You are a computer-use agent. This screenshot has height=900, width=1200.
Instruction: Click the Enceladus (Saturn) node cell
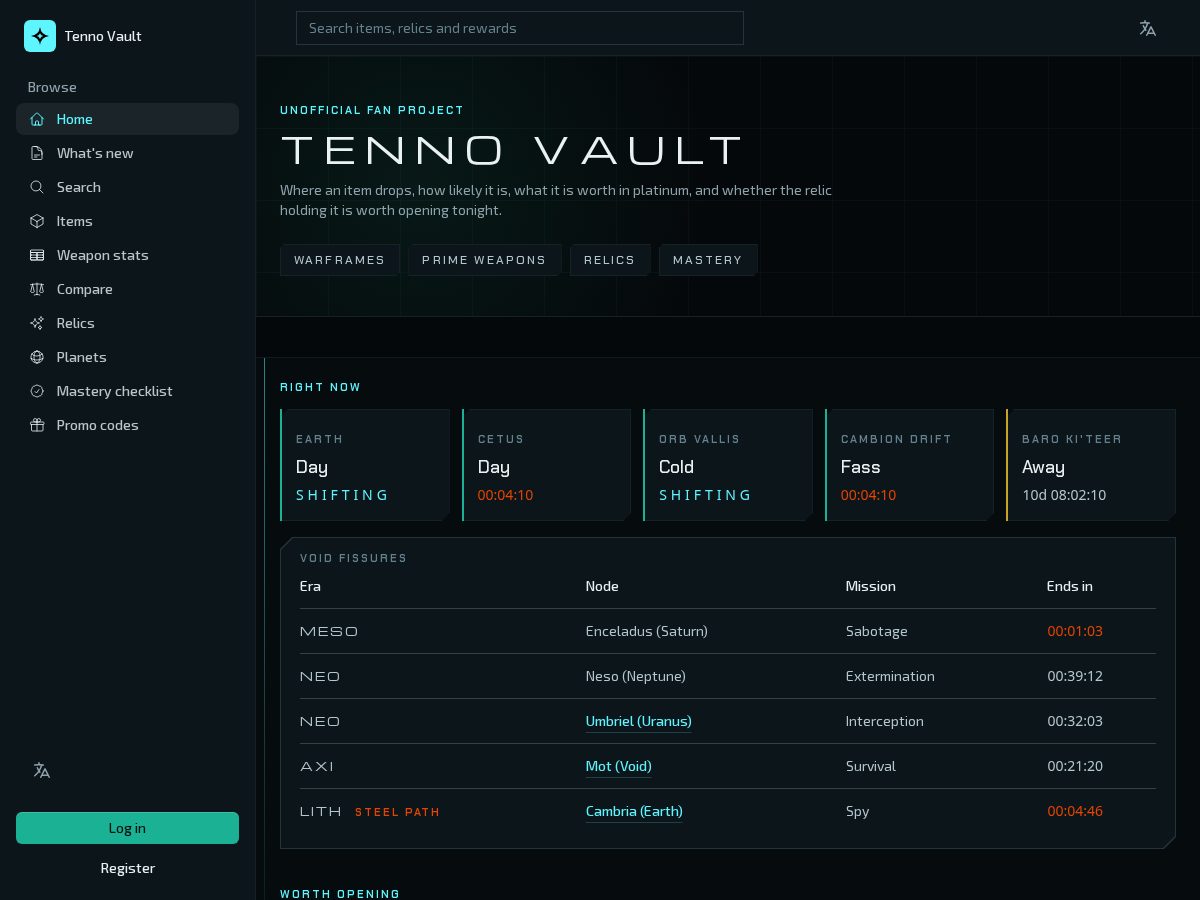point(647,631)
